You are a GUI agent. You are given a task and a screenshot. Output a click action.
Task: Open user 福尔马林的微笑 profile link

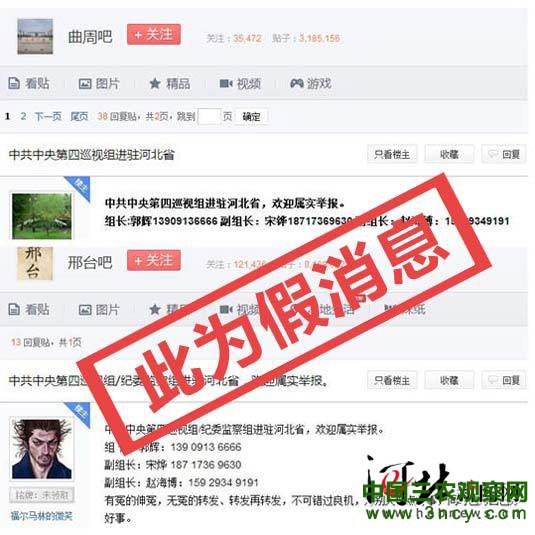tap(42, 516)
